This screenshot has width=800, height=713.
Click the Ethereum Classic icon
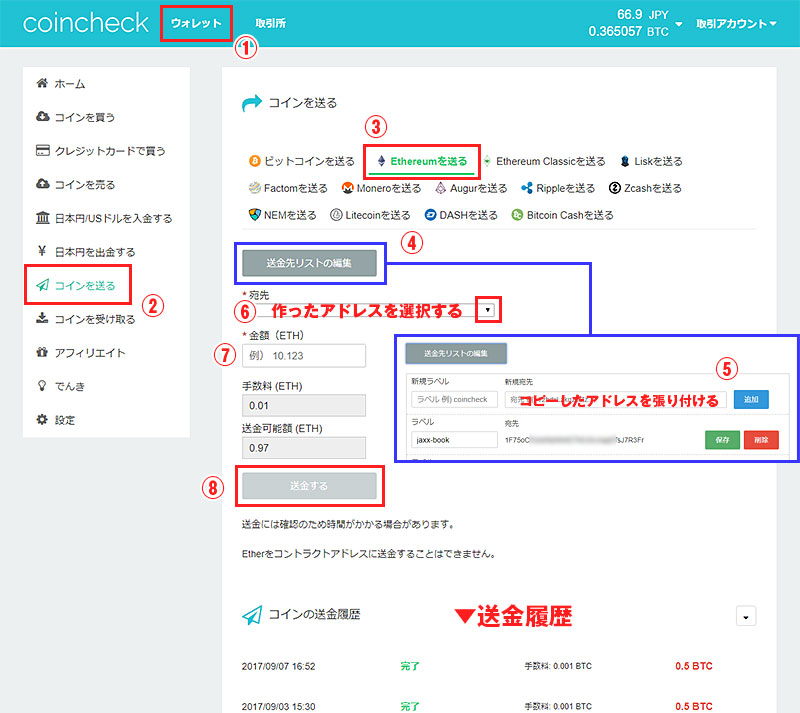(x=487, y=161)
